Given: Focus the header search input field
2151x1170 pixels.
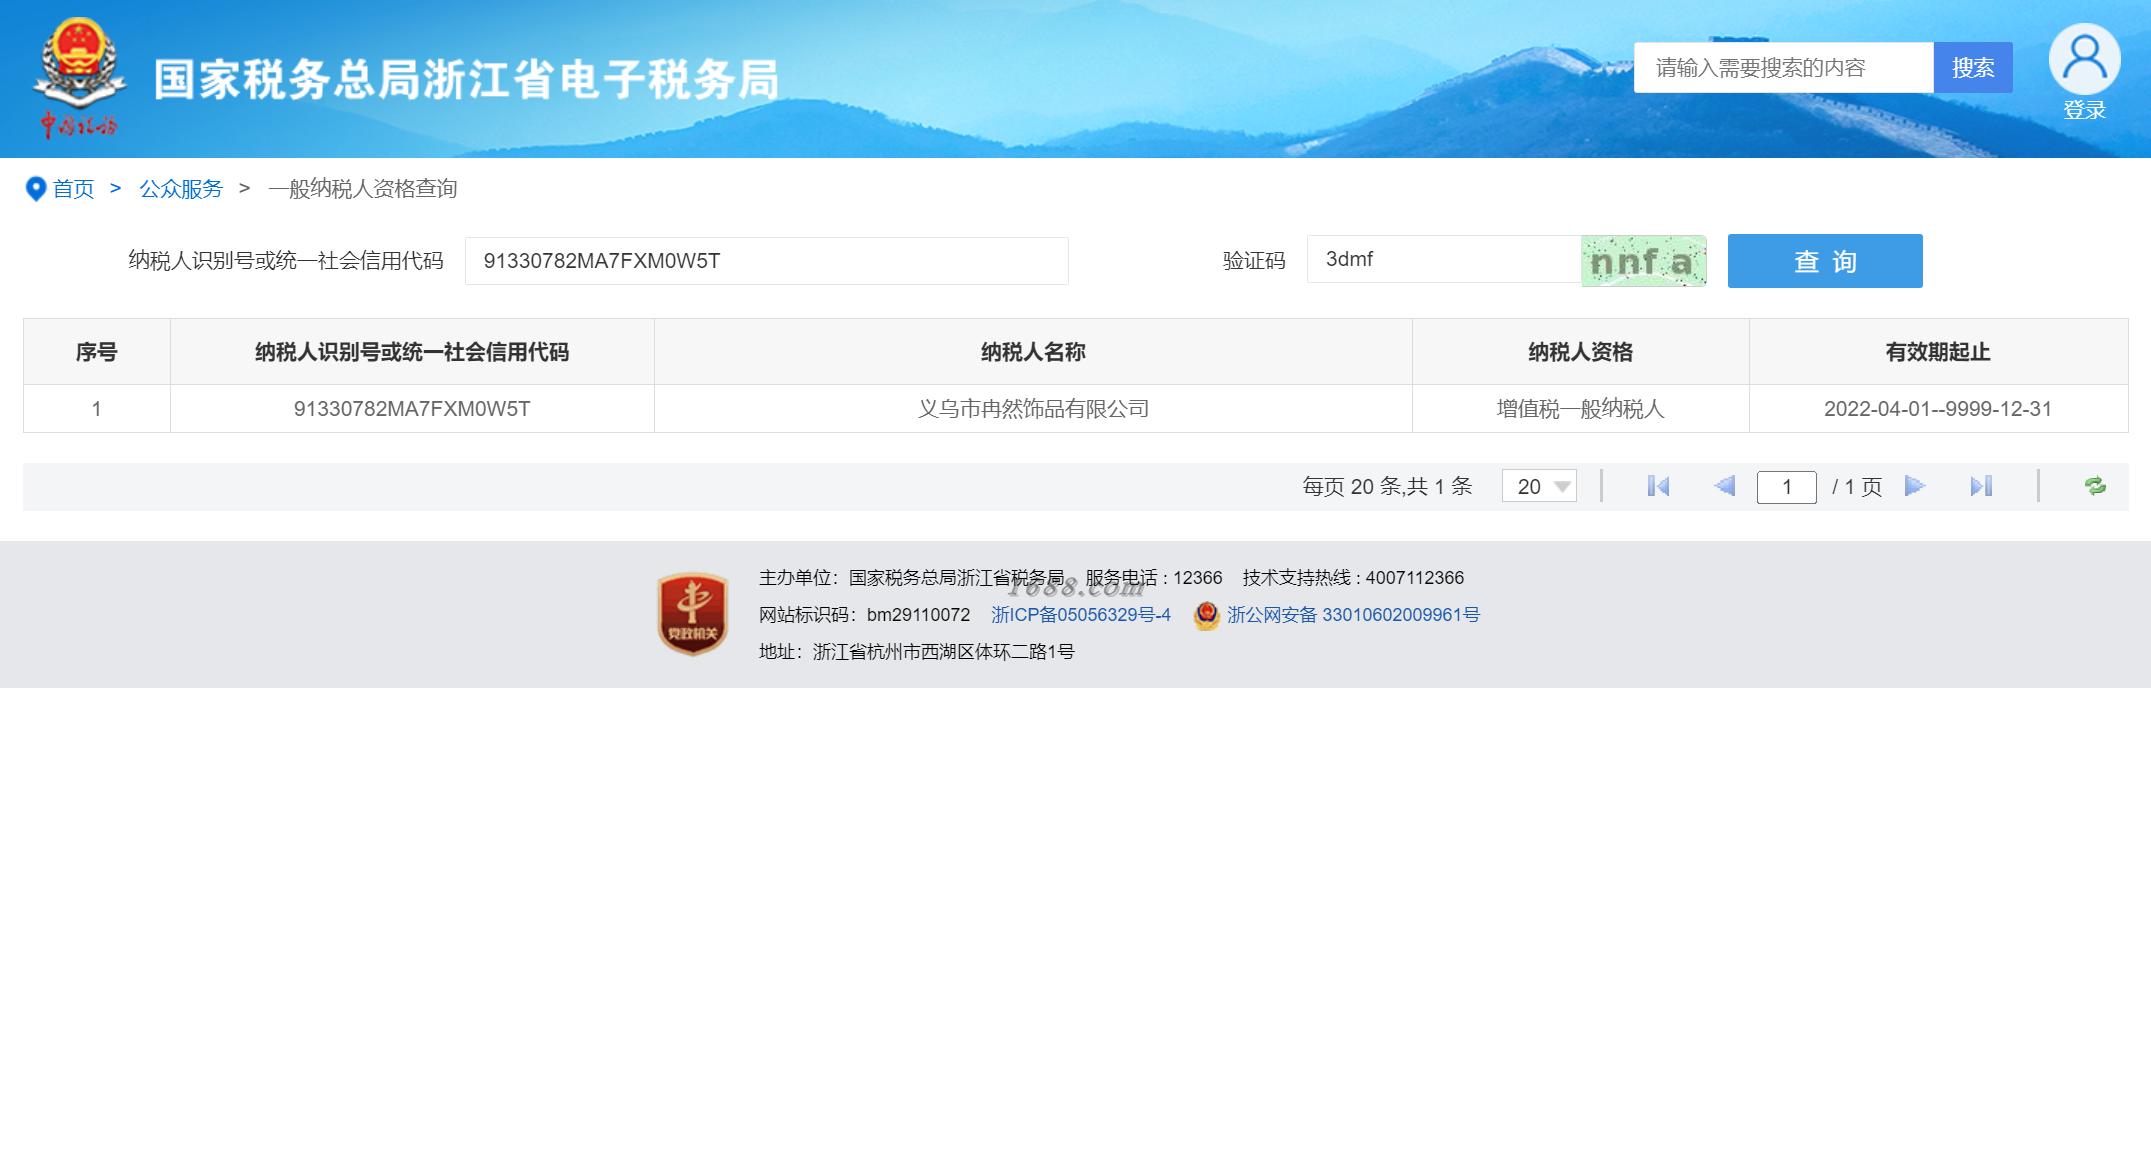Looking at the screenshot, I should pos(1783,67).
